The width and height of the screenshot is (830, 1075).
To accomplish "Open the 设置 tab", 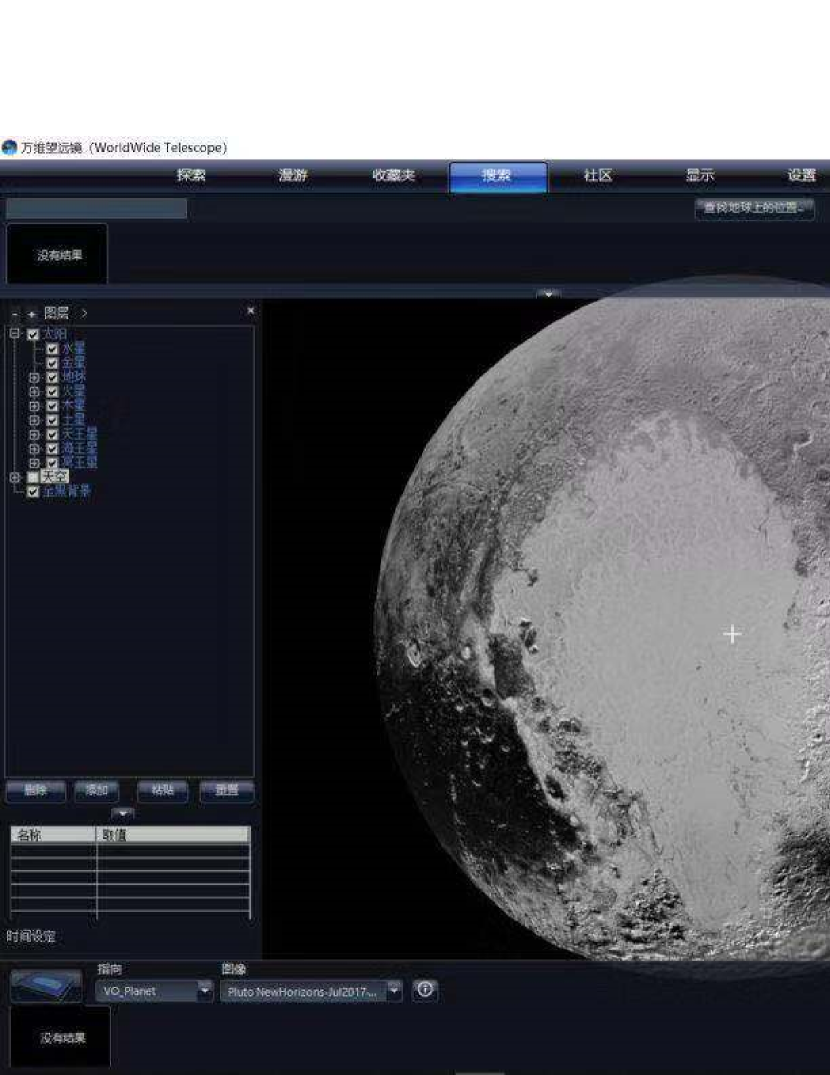I will pyautogui.click(x=801, y=176).
